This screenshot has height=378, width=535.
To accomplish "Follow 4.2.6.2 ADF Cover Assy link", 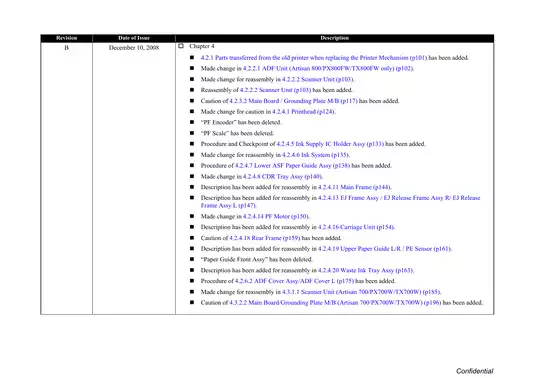I will [294, 281].
